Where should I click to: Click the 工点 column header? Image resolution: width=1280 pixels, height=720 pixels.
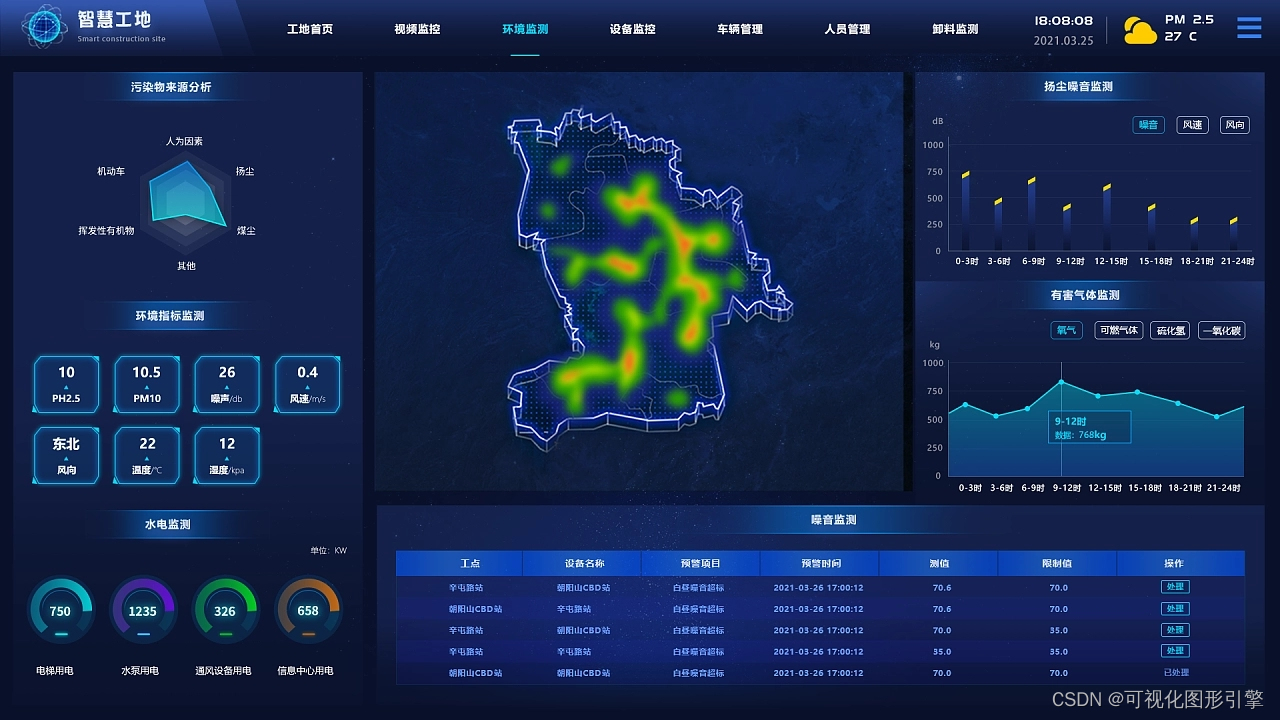[x=471, y=564]
